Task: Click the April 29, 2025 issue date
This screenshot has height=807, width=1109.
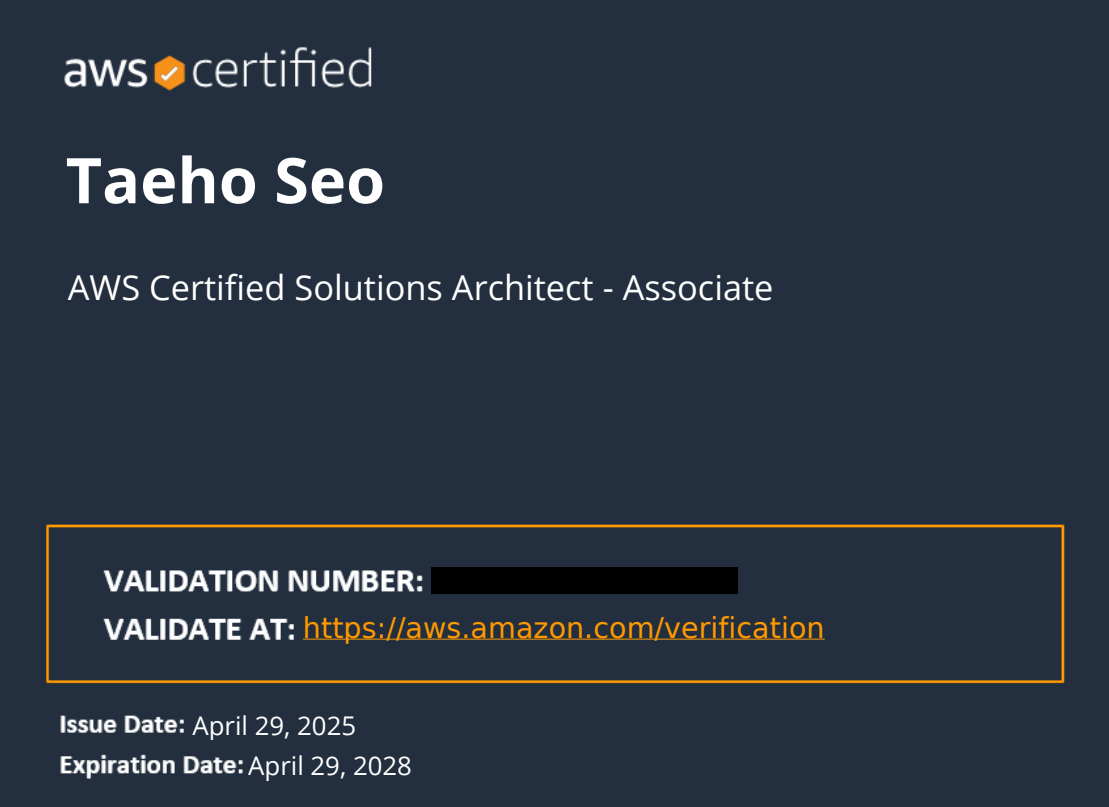Action: 274,726
